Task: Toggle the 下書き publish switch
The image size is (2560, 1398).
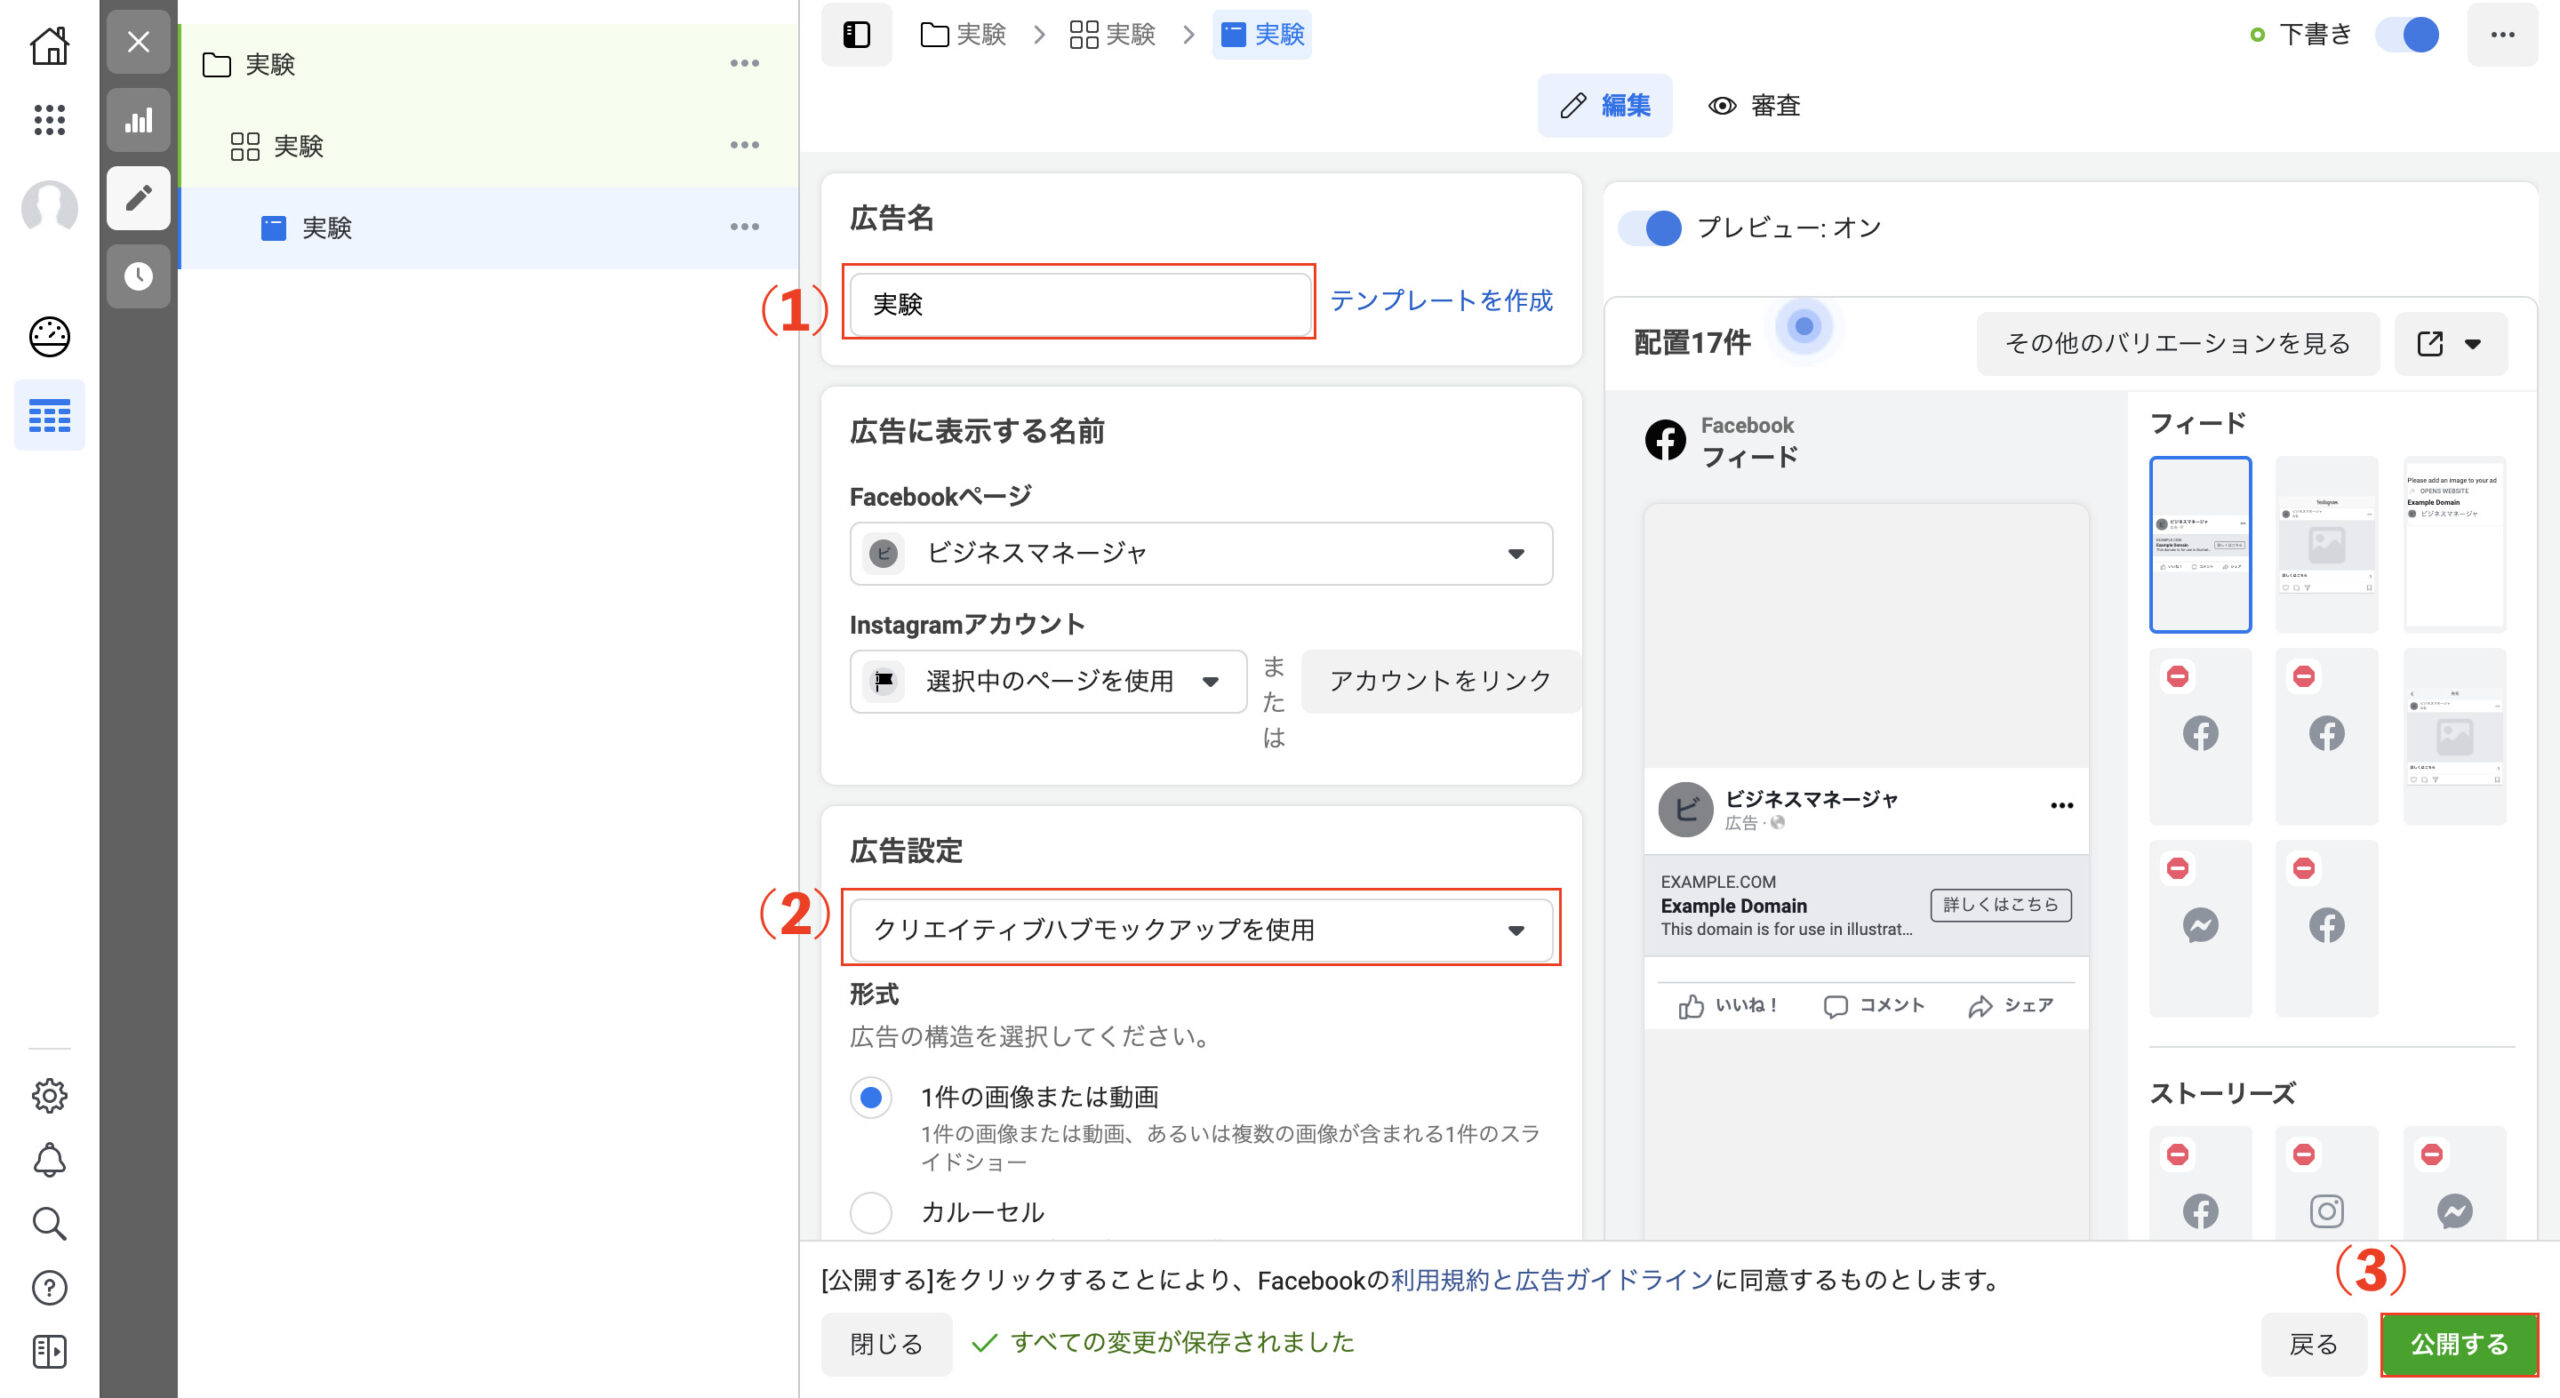Action: [x=2408, y=35]
